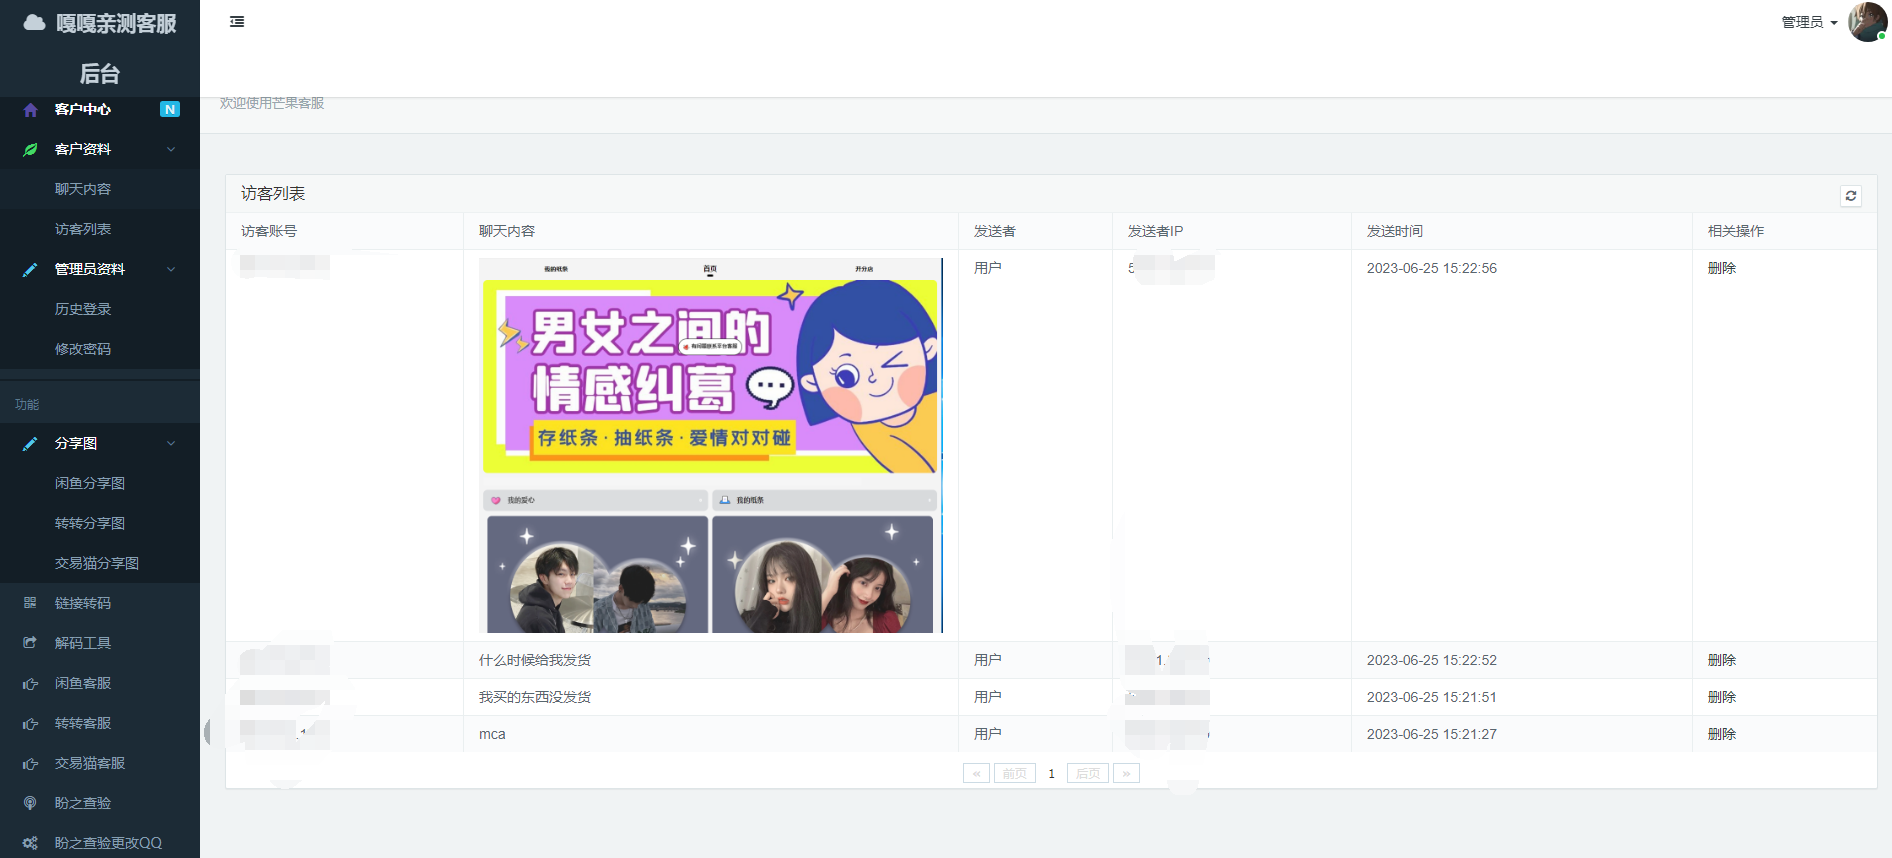The image size is (1892, 858).
Task: Click the refresh icon in 访客列表 panel
Action: click(1851, 196)
